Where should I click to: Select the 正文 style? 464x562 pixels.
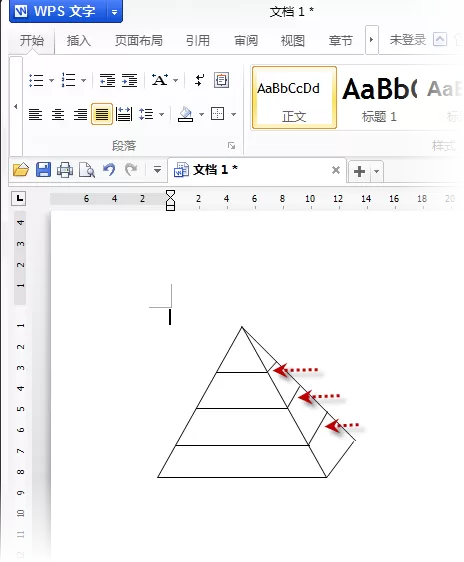pos(294,97)
